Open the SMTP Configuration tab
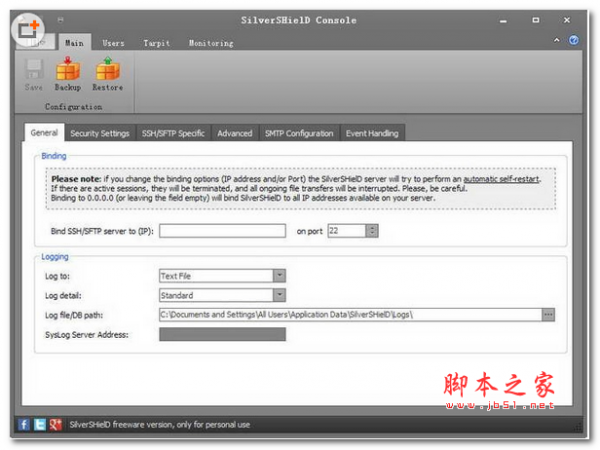The width and height of the screenshot is (600, 450). click(299, 134)
